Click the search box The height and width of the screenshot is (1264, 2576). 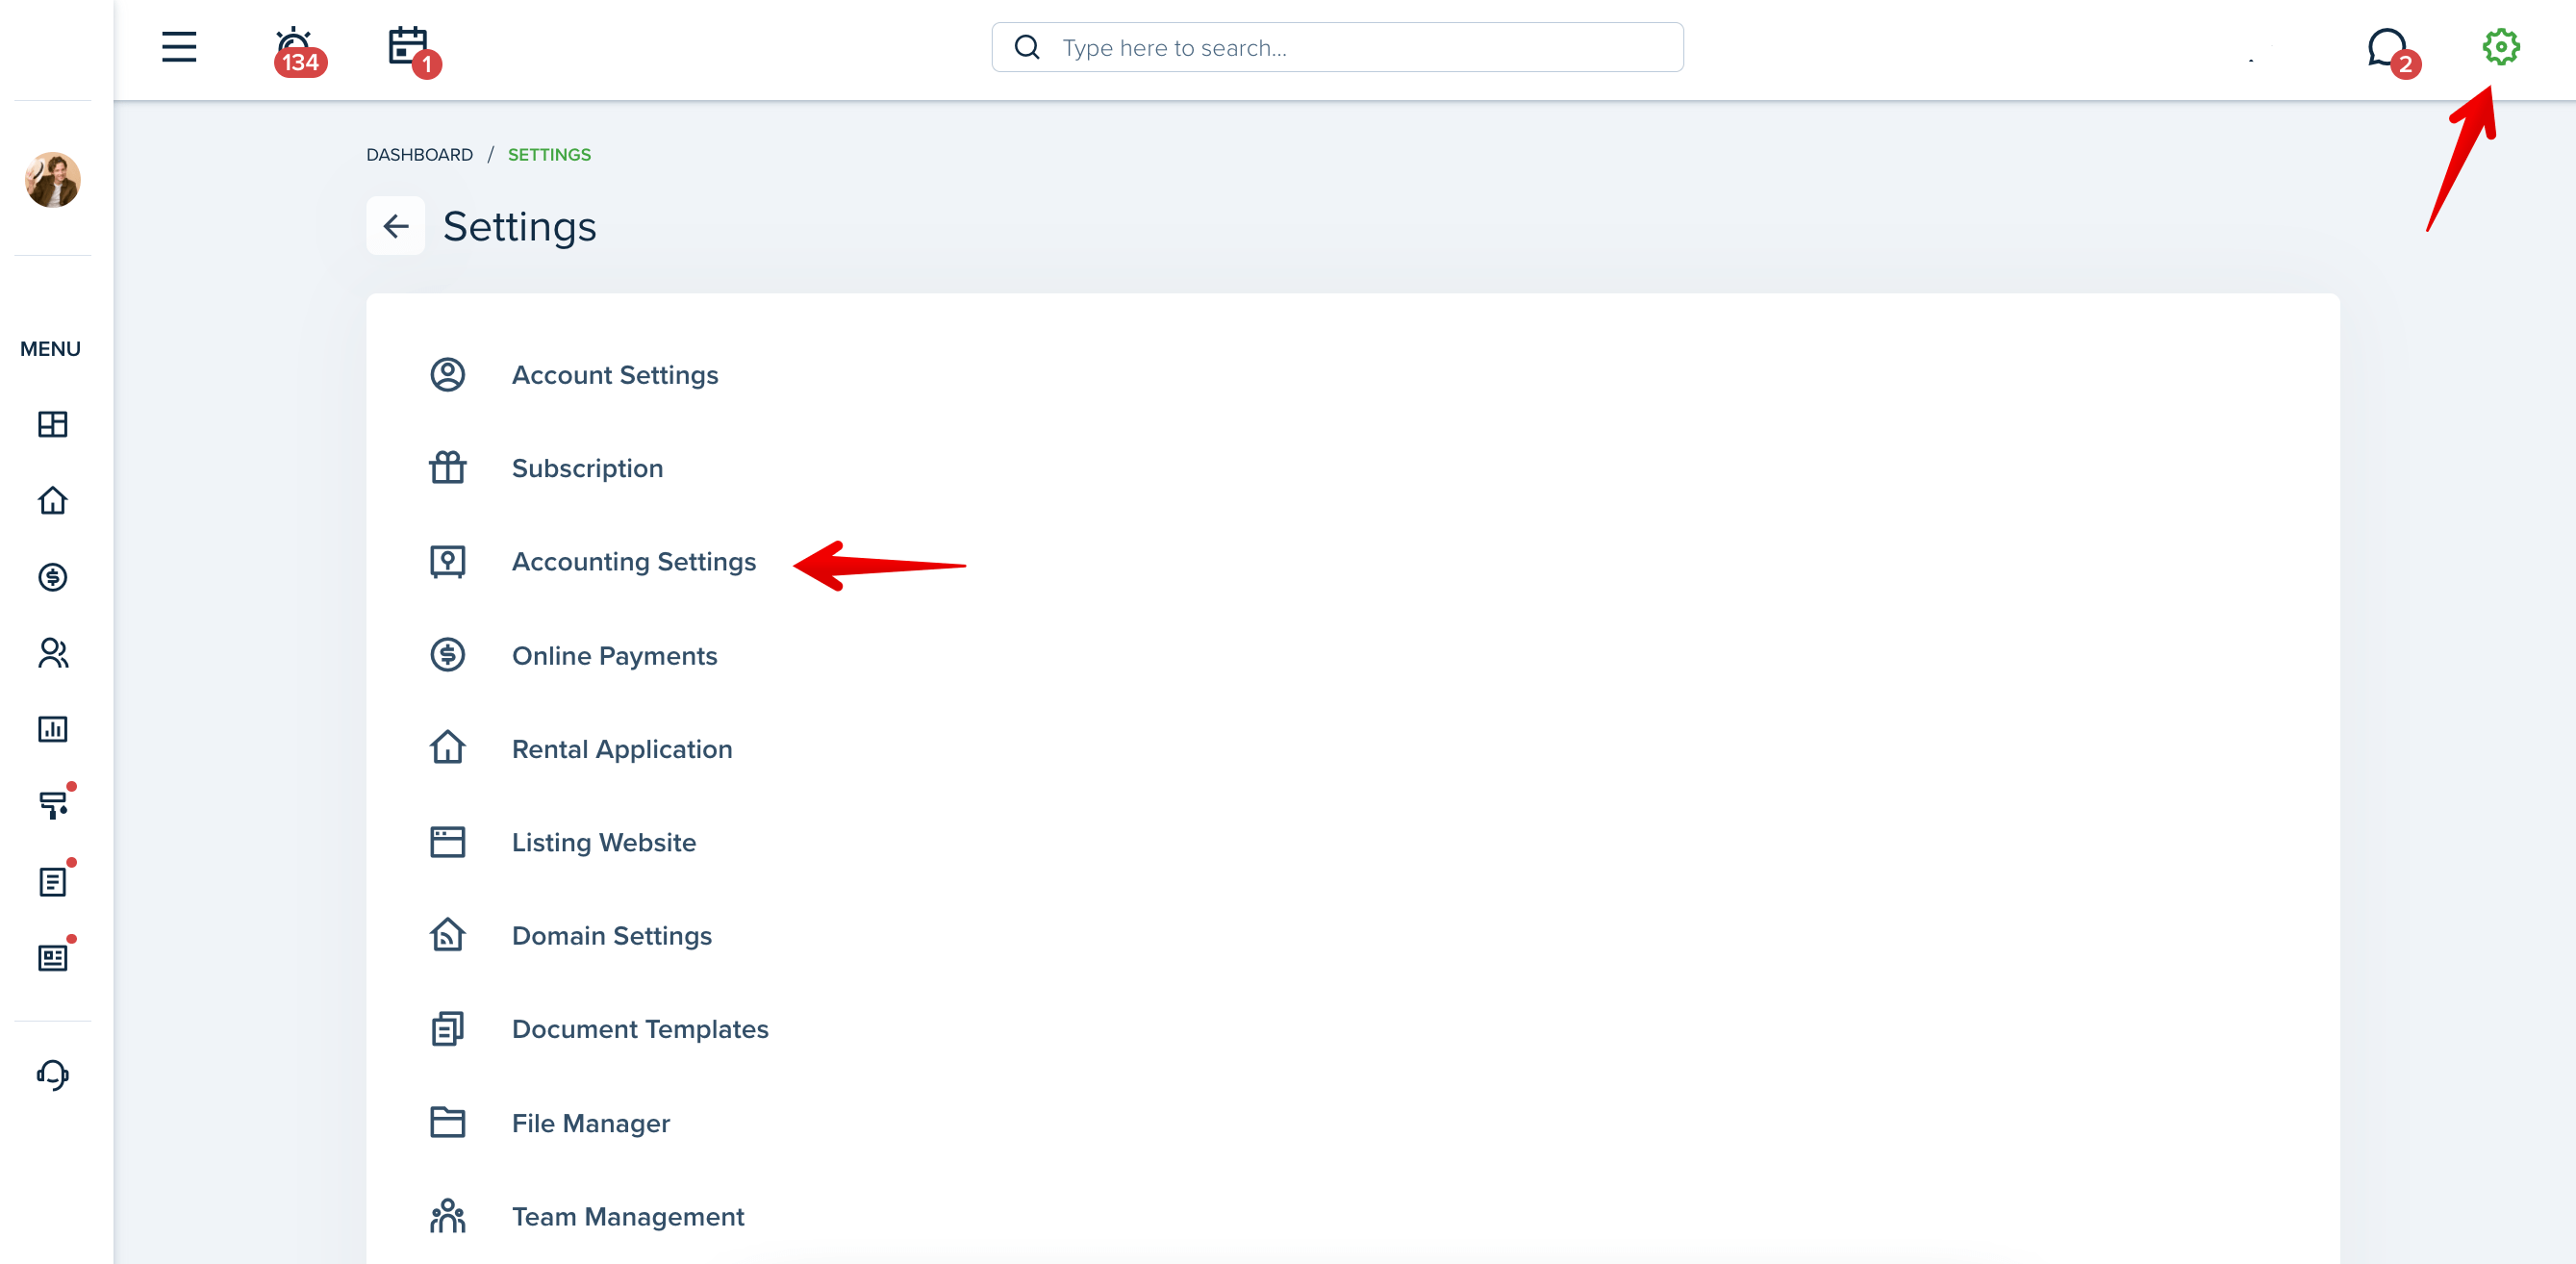1337,47
